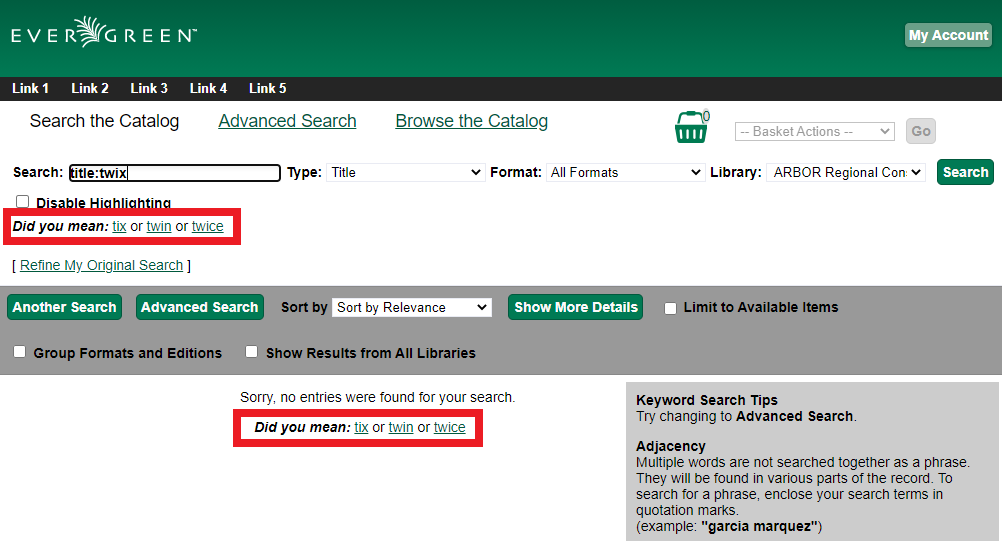Click Link 3 in navigation bar
This screenshot has height=541, width=1002.
click(149, 88)
